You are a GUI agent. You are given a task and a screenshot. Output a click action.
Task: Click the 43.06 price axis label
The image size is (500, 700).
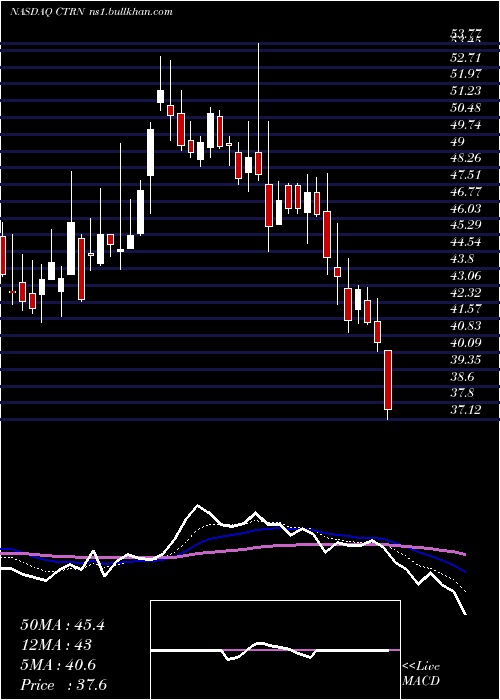tap(466, 276)
